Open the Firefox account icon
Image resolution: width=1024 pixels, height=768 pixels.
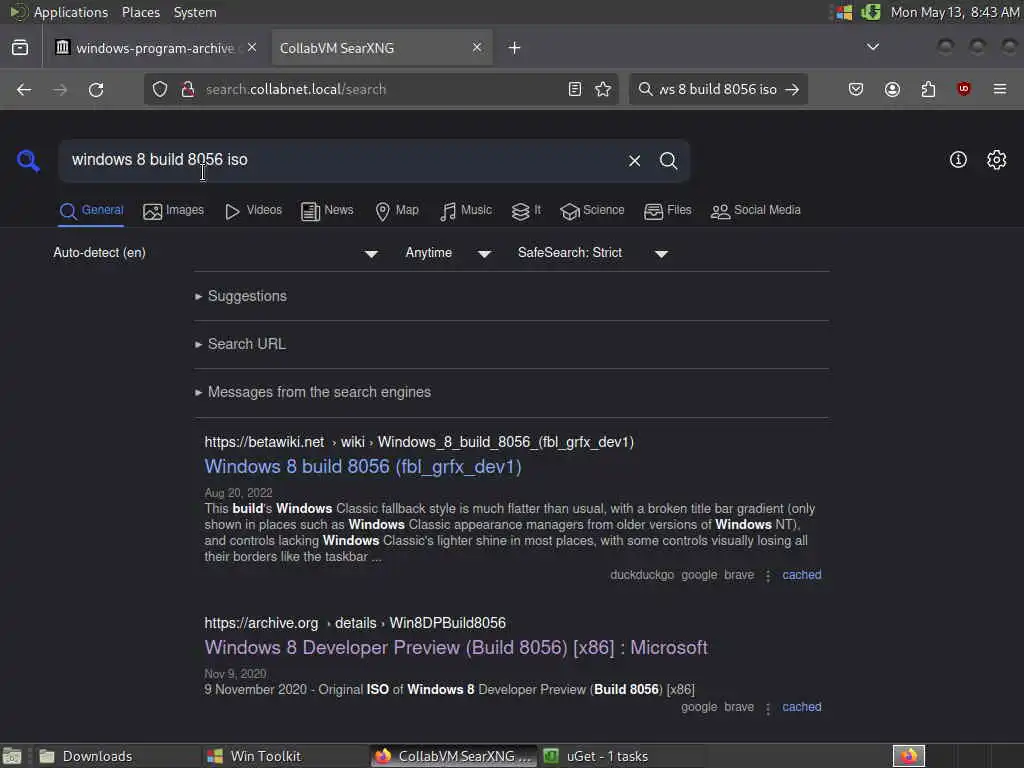click(892, 89)
